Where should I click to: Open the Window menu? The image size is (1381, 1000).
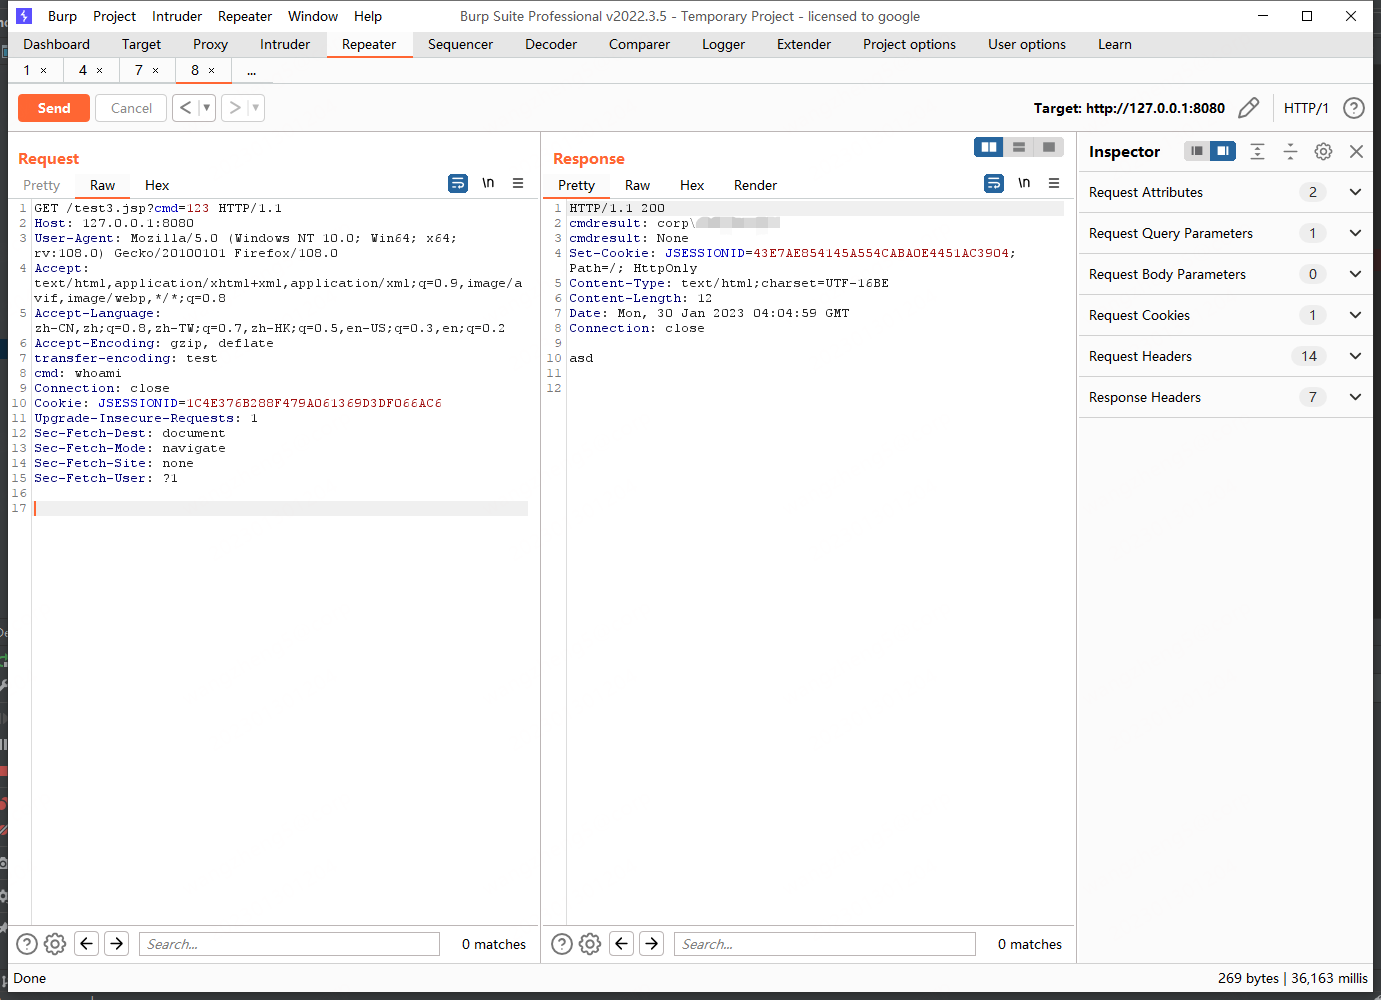pyautogui.click(x=313, y=16)
